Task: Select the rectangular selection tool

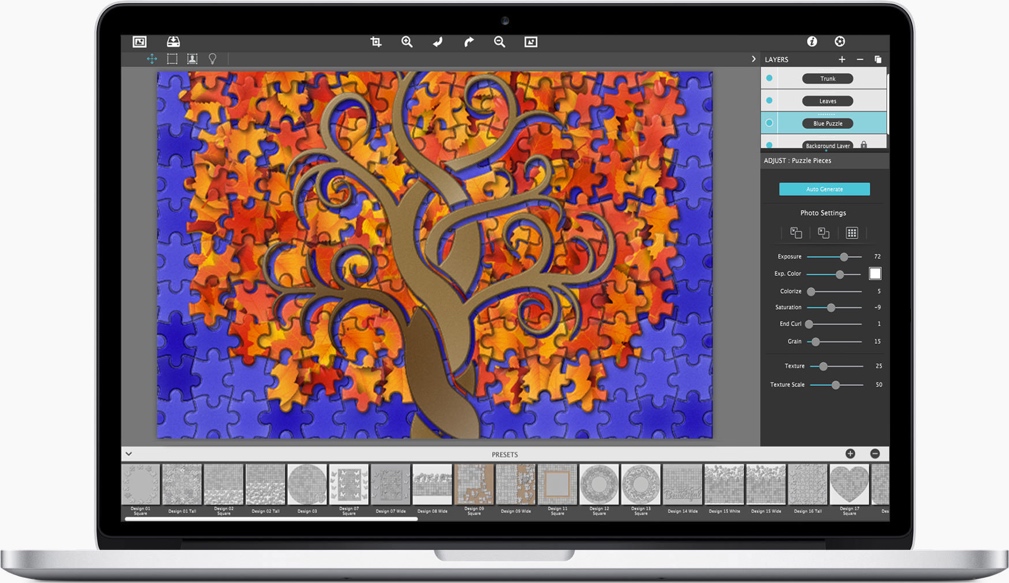Action: coord(172,59)
